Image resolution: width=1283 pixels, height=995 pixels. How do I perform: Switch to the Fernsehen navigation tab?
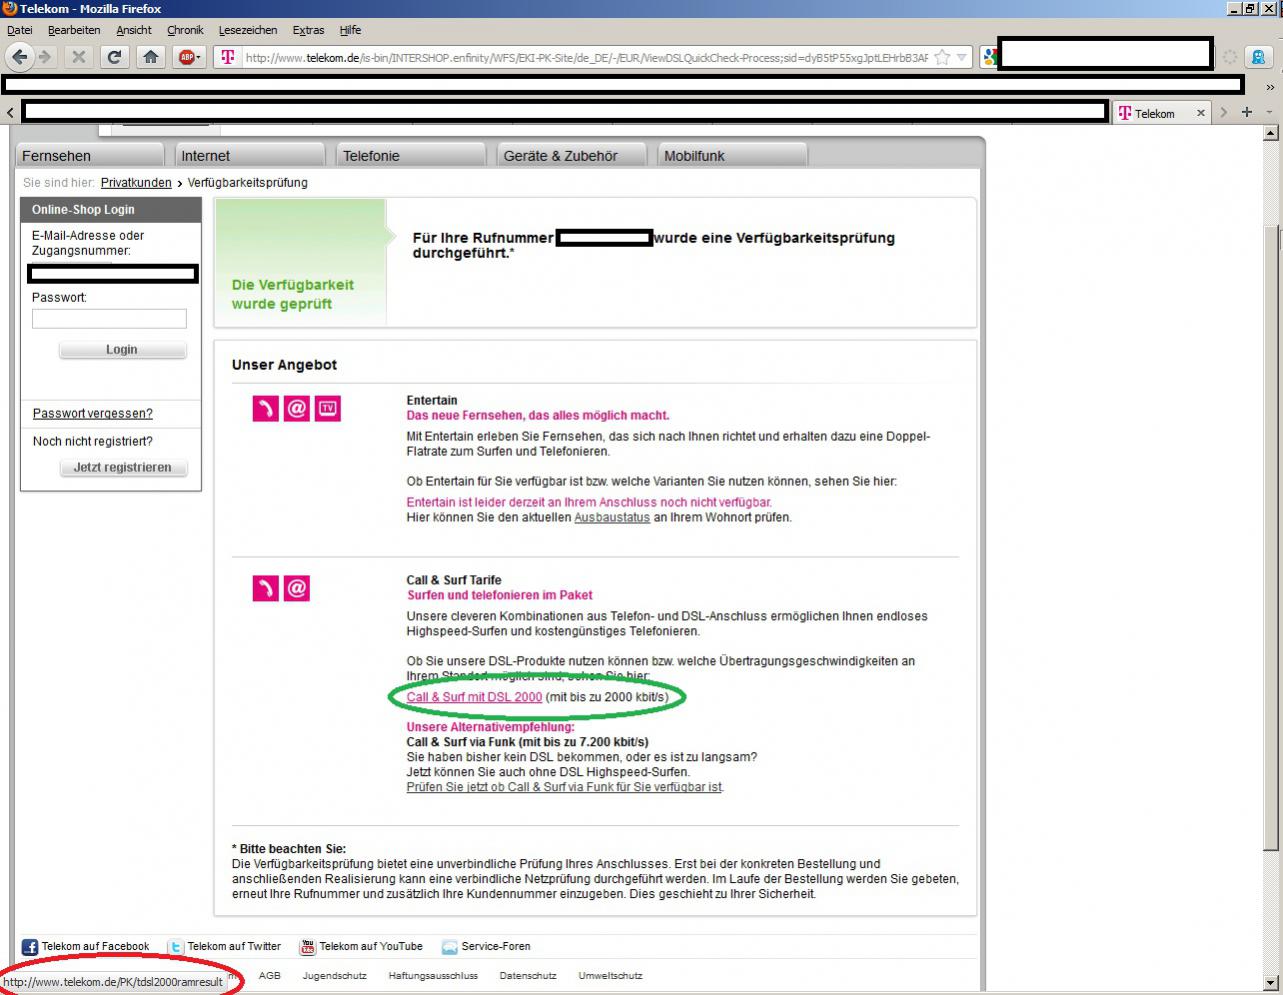(89, 155)
